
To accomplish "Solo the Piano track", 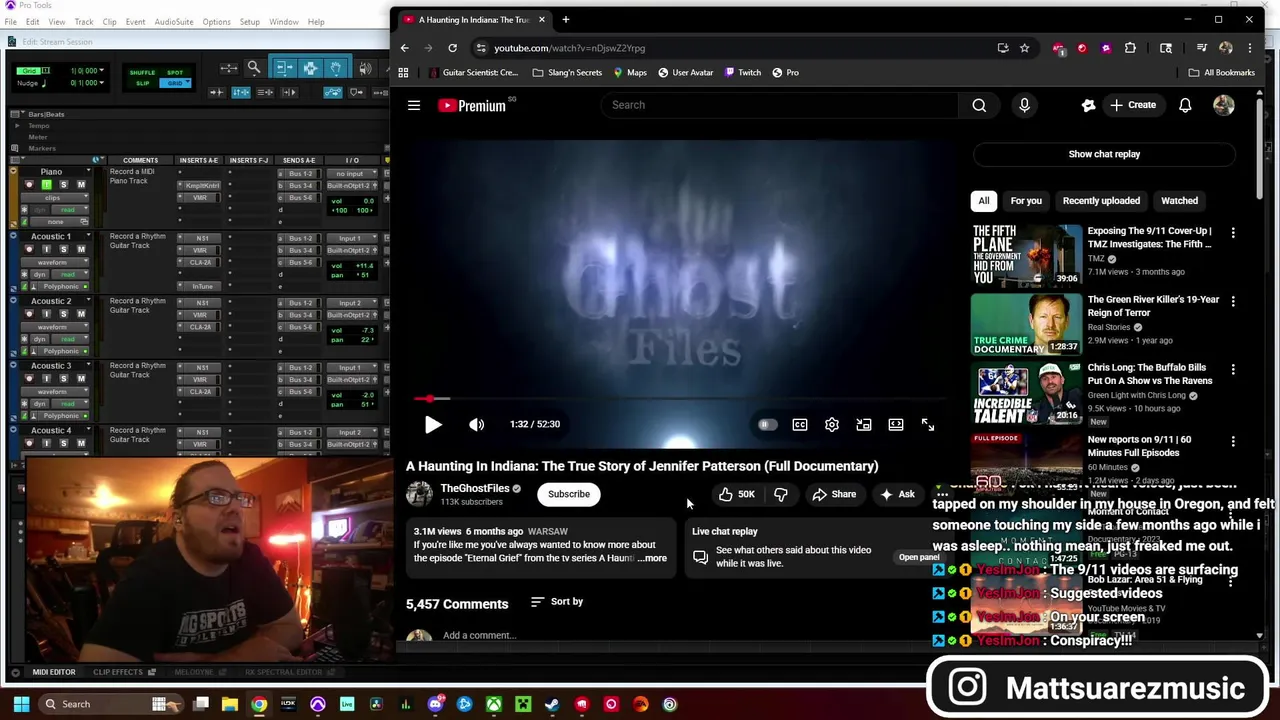I will click(64, 185).
